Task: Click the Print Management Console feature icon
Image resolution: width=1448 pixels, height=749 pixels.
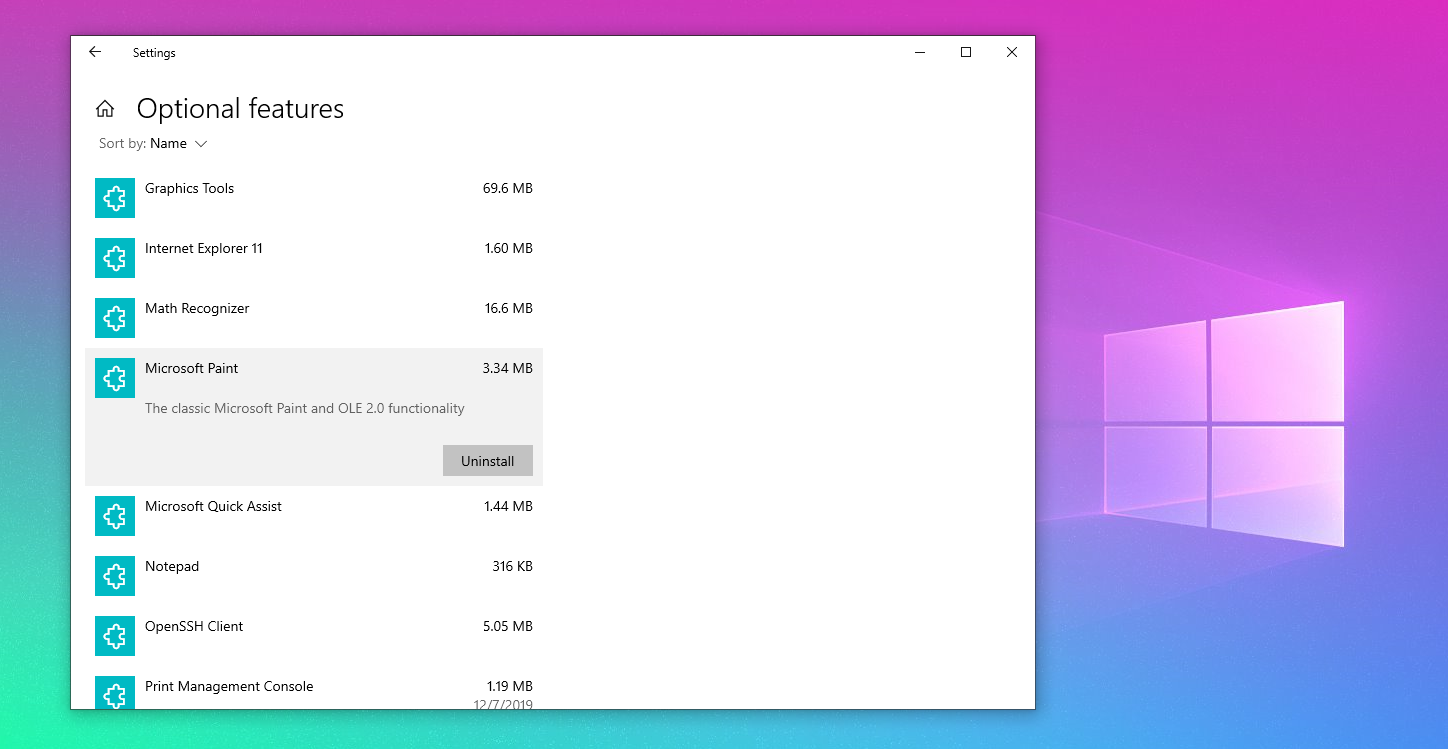Action: tap(115, 693)
